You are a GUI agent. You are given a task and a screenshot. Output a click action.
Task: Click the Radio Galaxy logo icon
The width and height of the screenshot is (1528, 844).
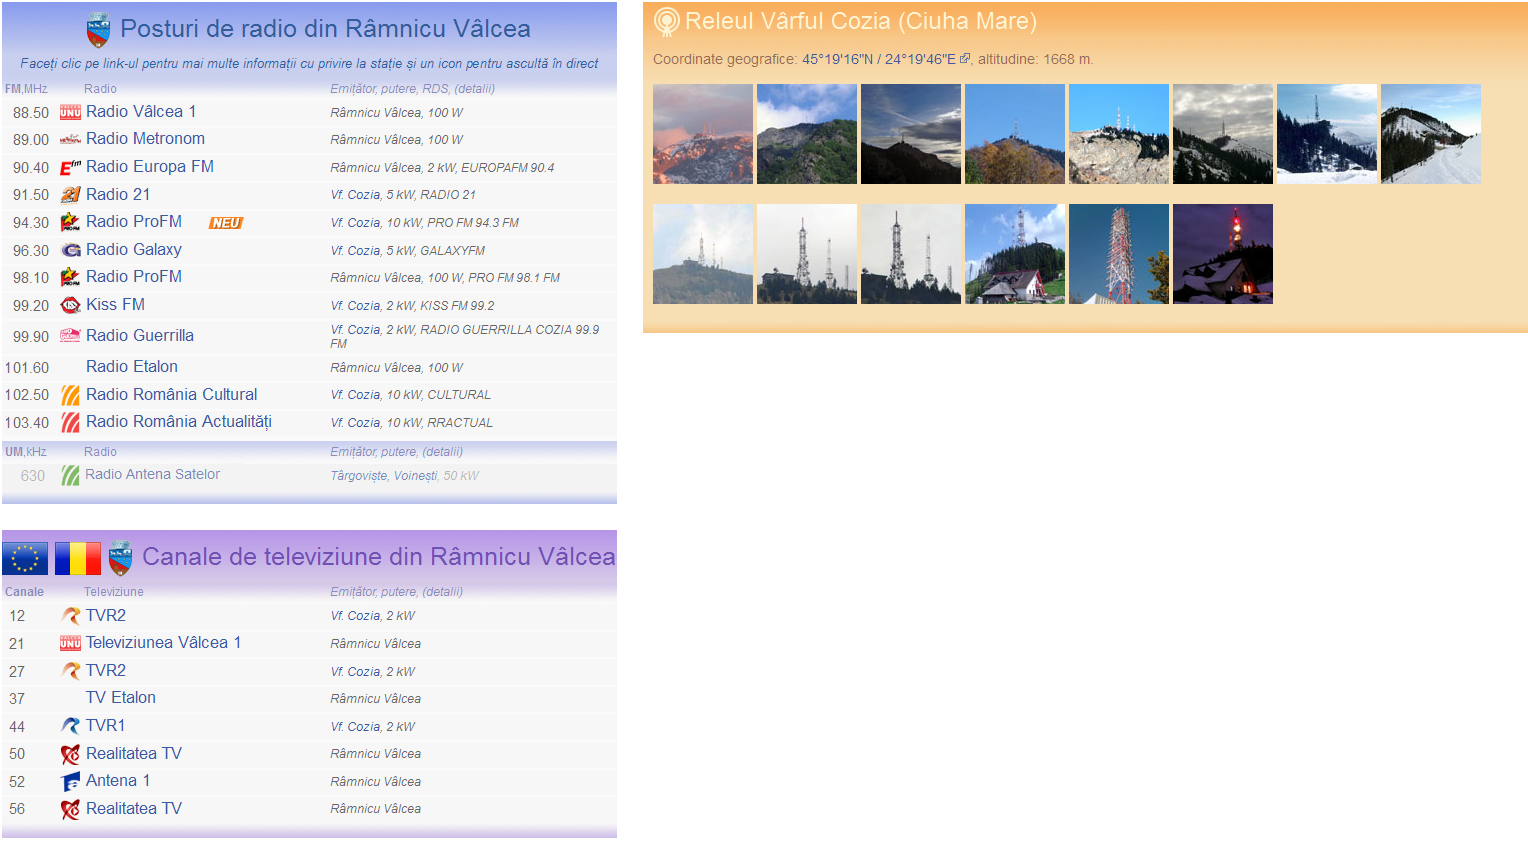(x=70, y=250)
